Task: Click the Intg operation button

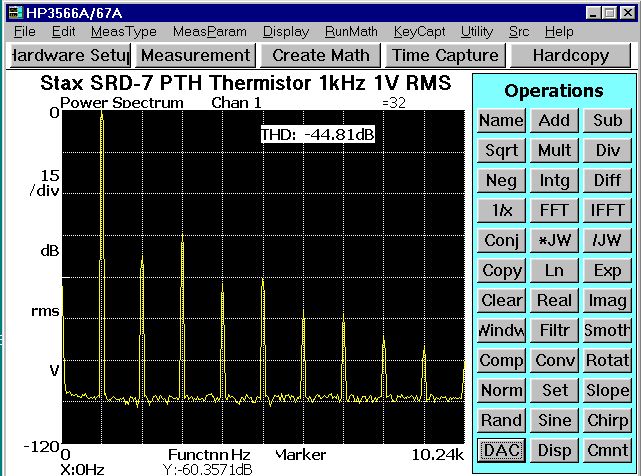Action: coord(554,180)
